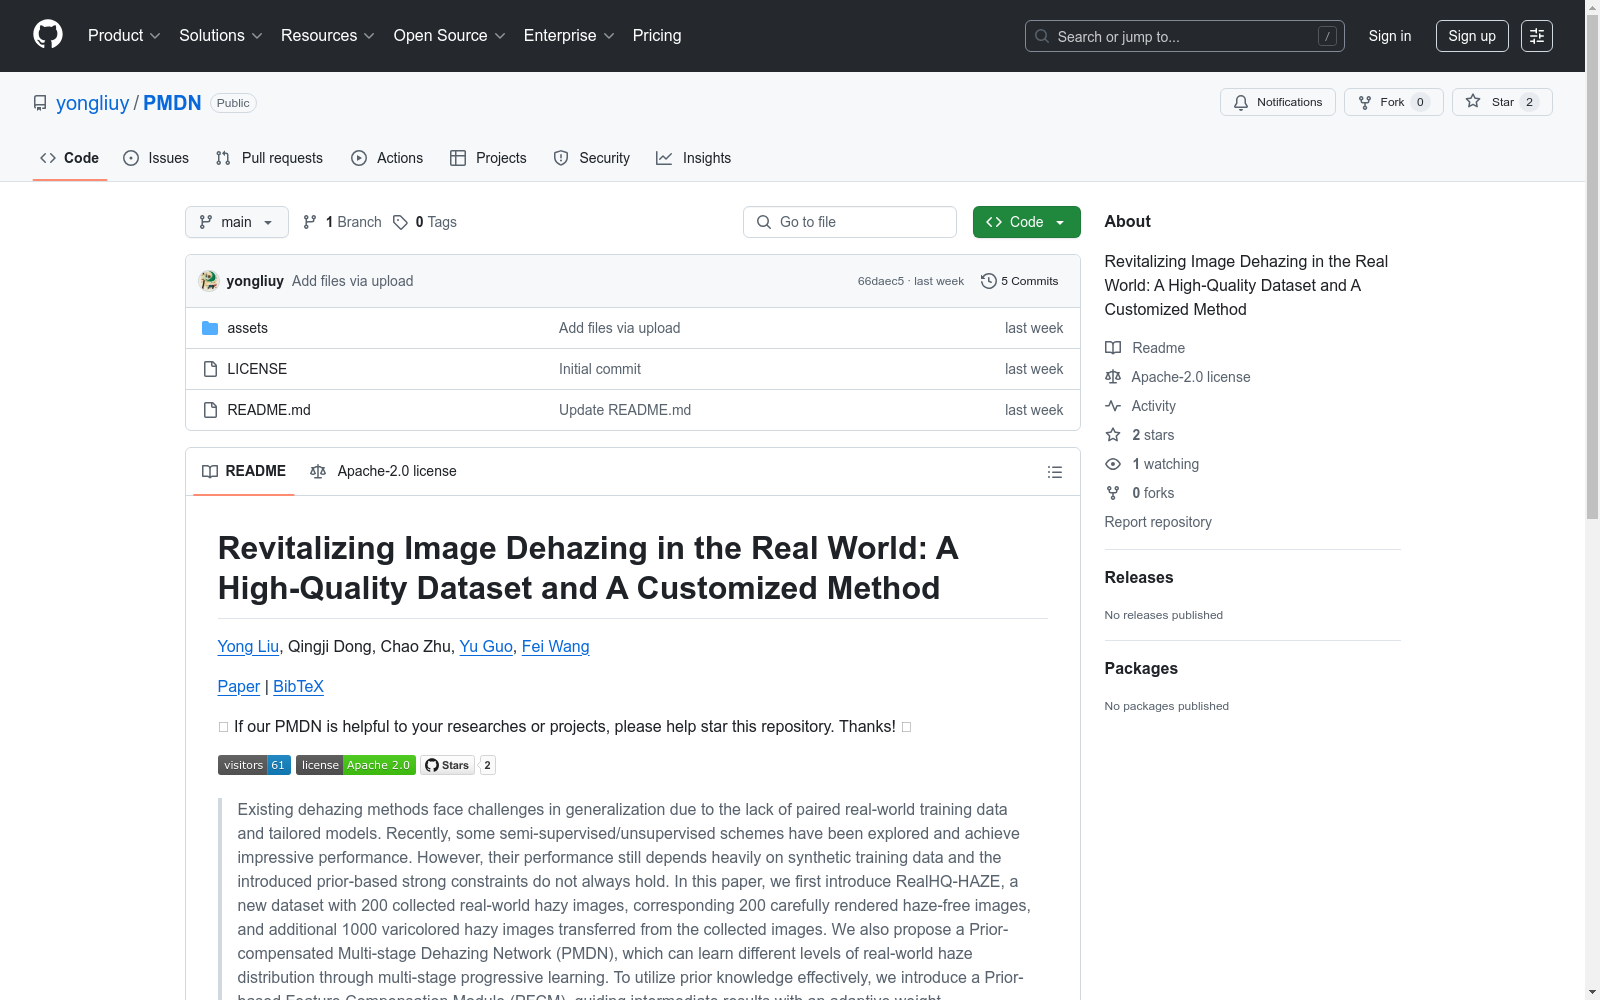Switch to the Actions tab
Screen dimensions: 1600x1000
point(387,158)
